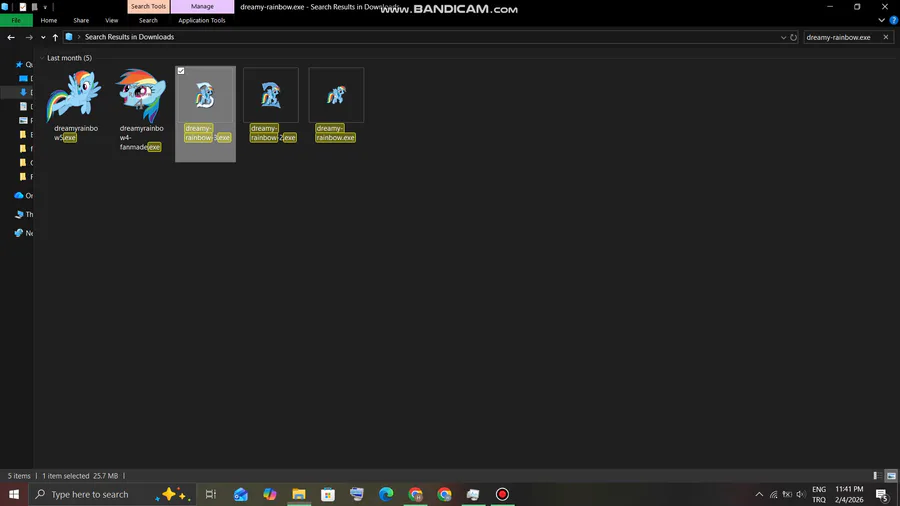Select Downloads in navigation pane
The image size is (900, 506).
24,92
